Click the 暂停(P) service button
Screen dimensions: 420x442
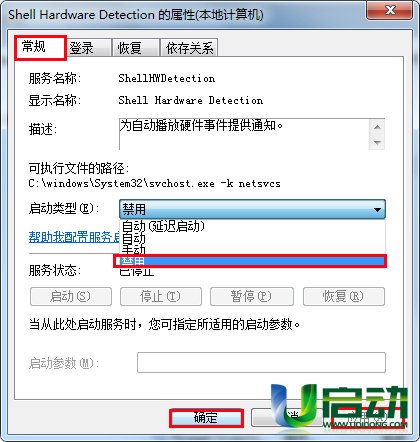pos(252,296)
